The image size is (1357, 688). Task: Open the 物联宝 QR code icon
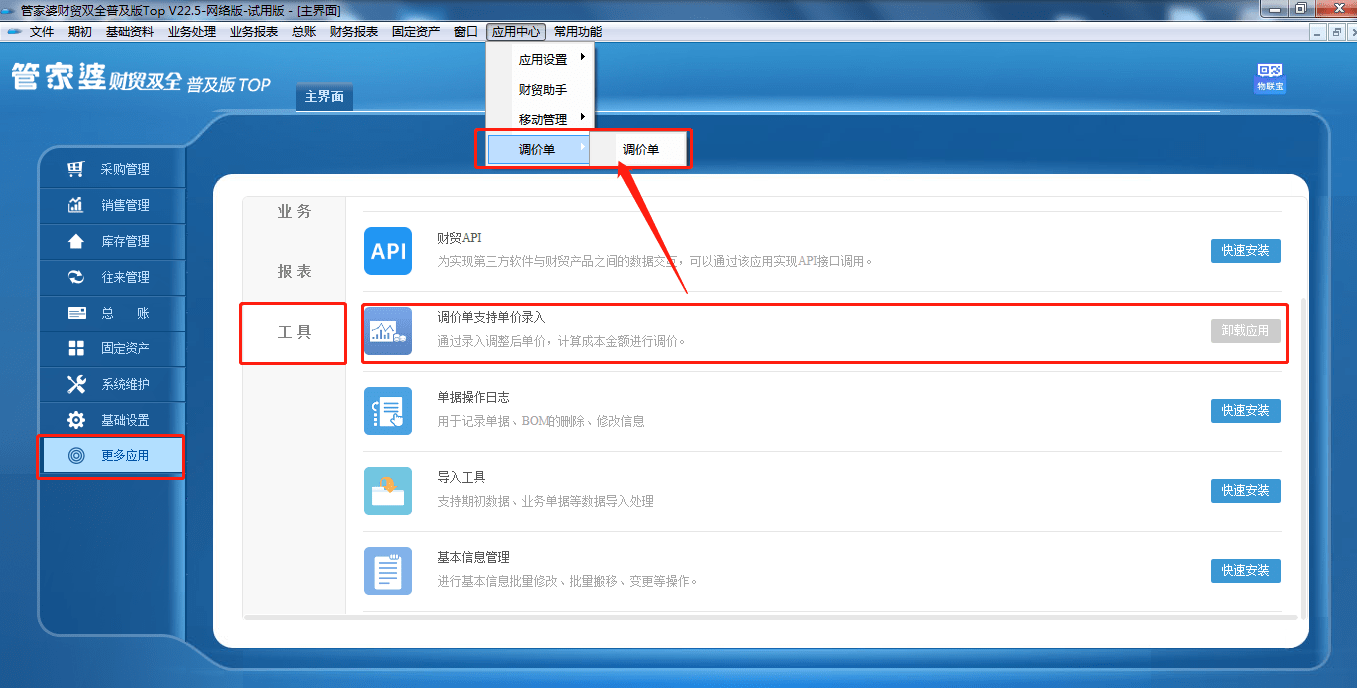1270,78
